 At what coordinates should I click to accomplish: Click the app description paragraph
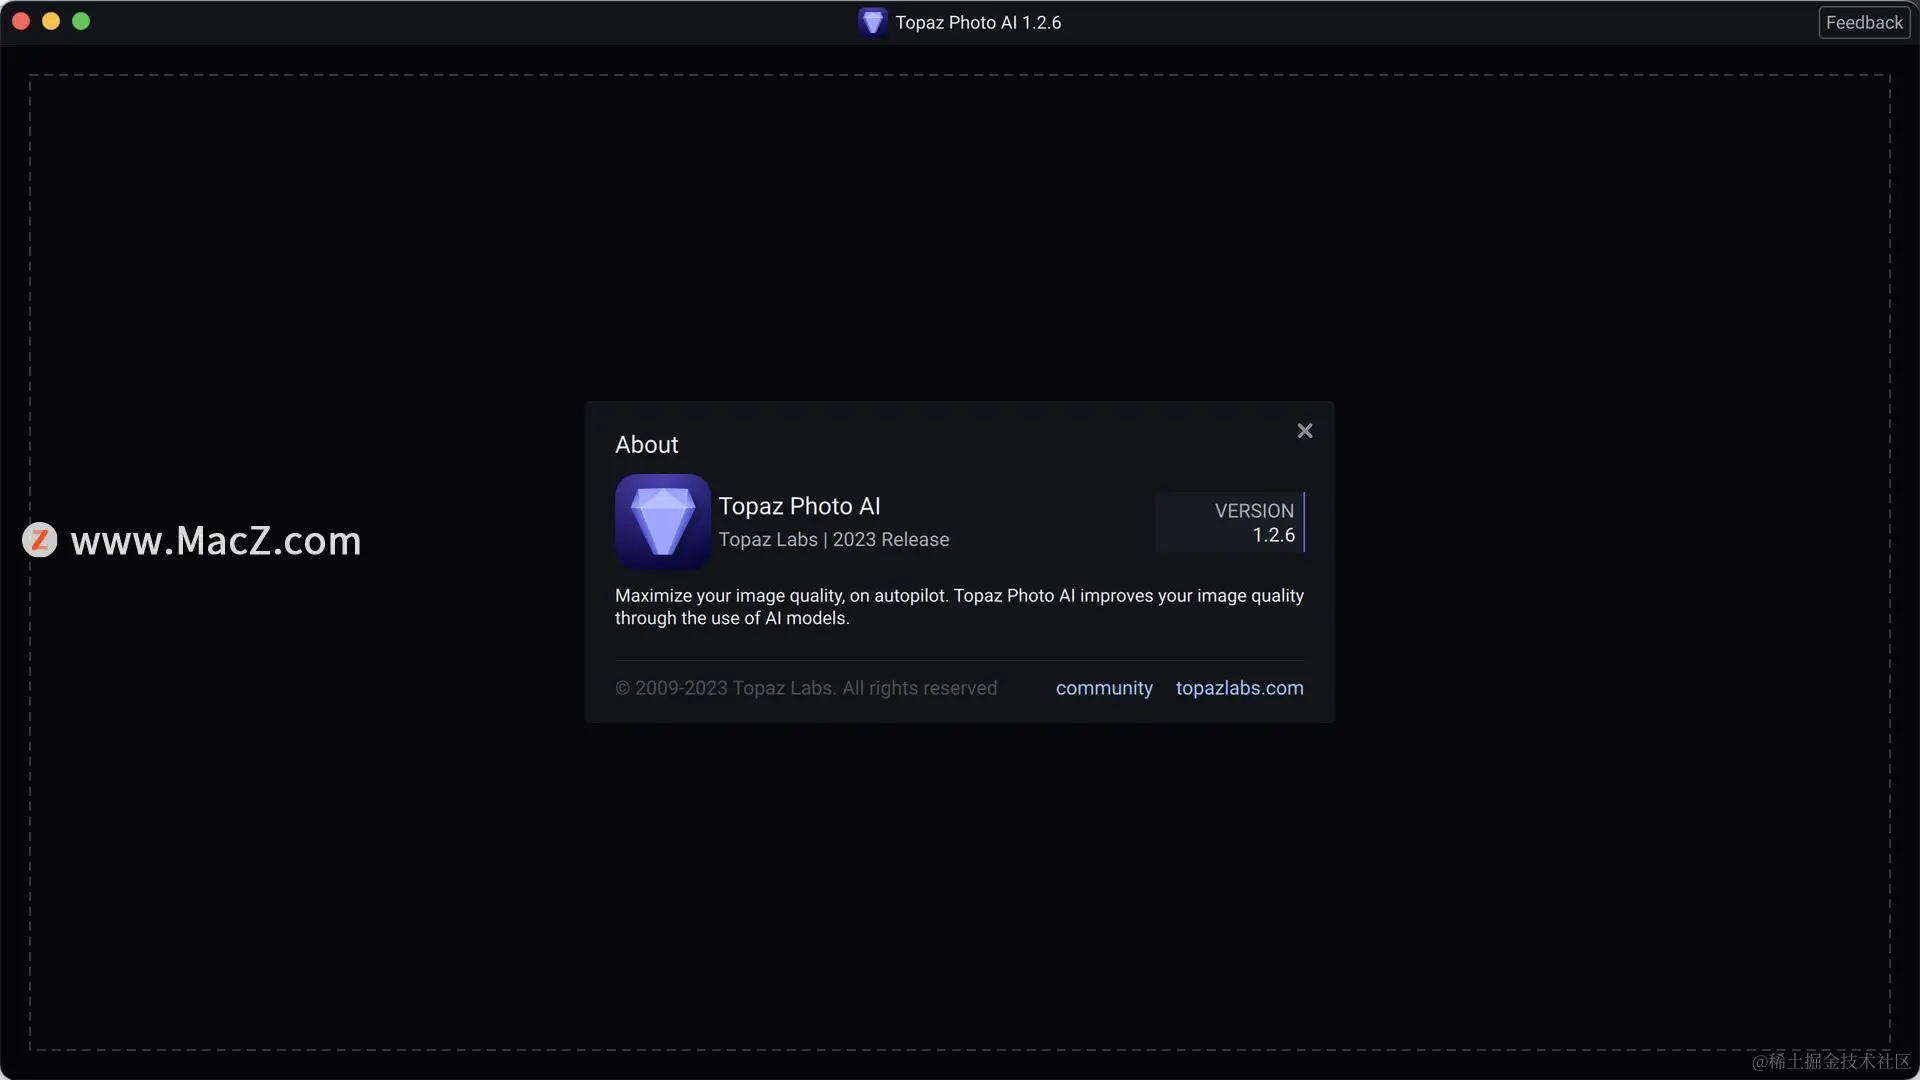pos(958,607)
